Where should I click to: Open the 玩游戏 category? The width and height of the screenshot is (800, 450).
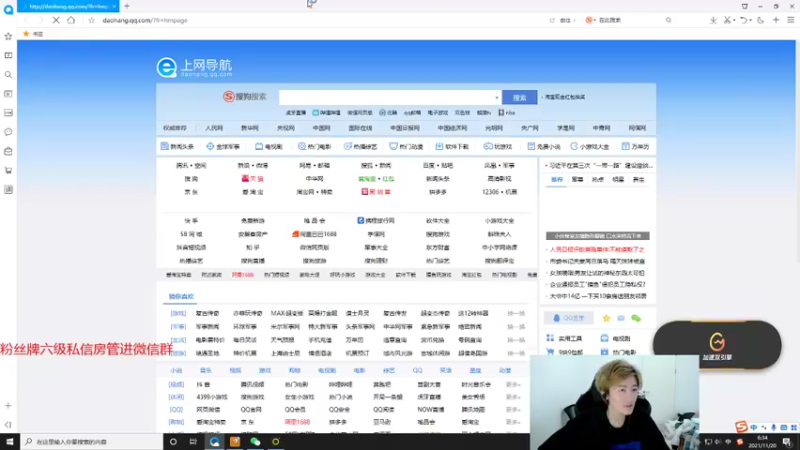[497, 146]
